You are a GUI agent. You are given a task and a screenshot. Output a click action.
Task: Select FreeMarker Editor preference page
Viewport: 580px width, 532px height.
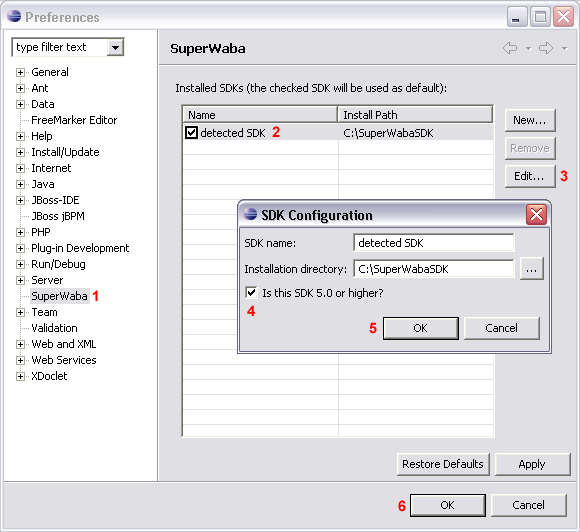(x=74, y=120)
